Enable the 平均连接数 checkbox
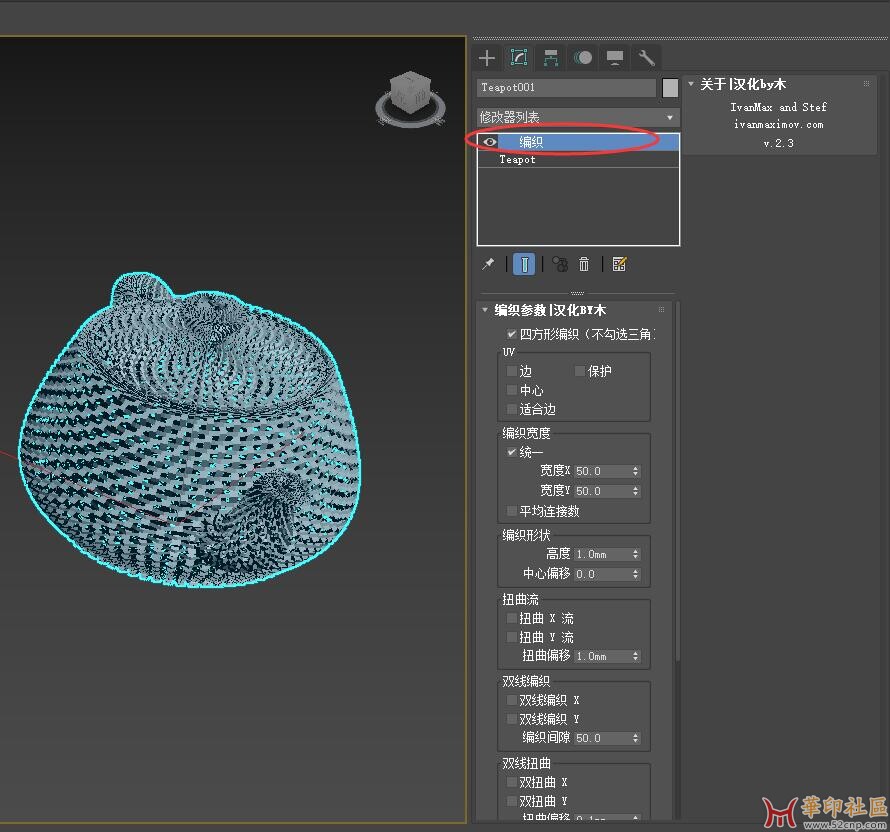This screenshot has height=832, width=890. [511, 511]
